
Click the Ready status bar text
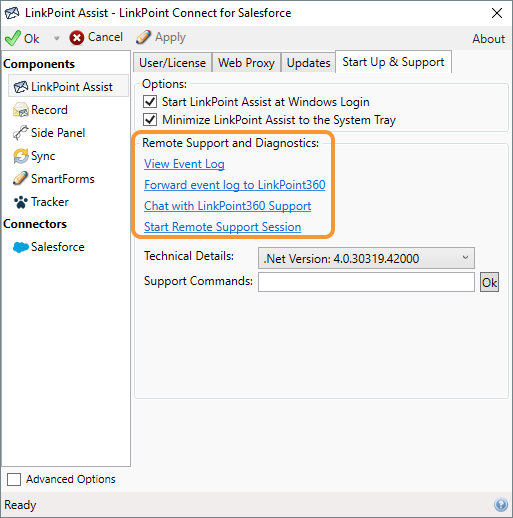click(x=20, y=505)
